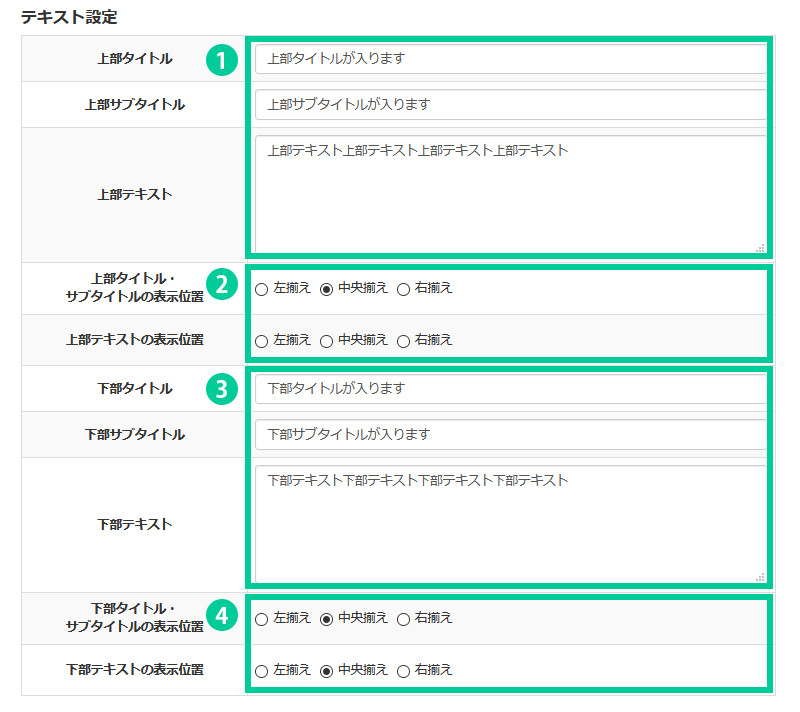
Task: Click inside the 下部テキスト textarea
Action: pyautogui.click(x=510, y=525)
